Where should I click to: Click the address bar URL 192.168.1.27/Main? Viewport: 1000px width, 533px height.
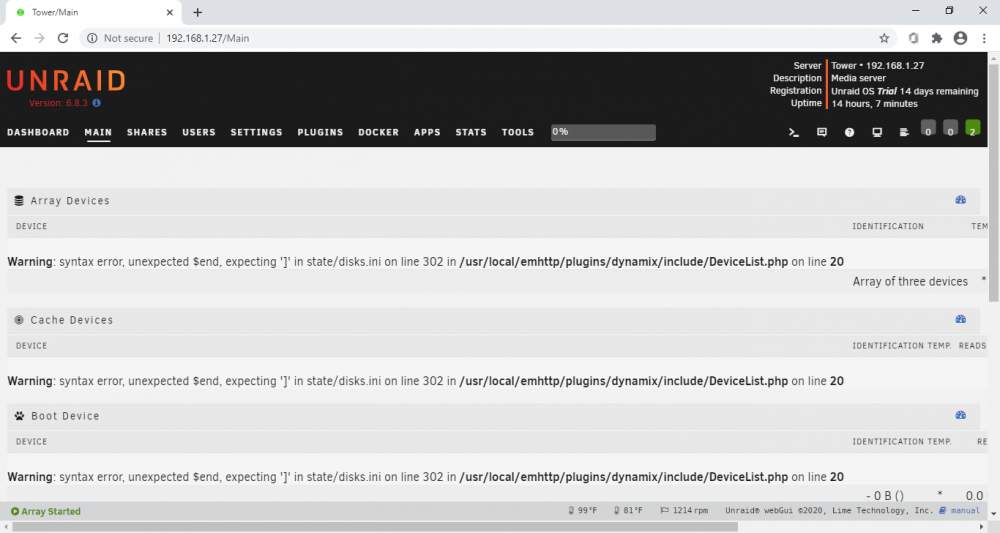tap(208, 38)
